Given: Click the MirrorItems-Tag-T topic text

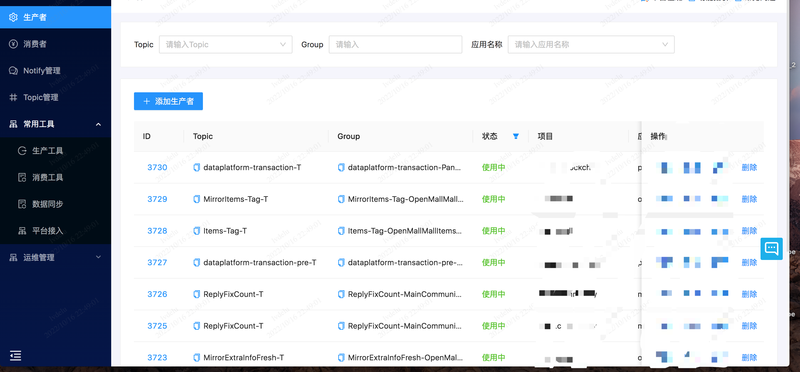Looking at the screenshot, I should [236, 199].
